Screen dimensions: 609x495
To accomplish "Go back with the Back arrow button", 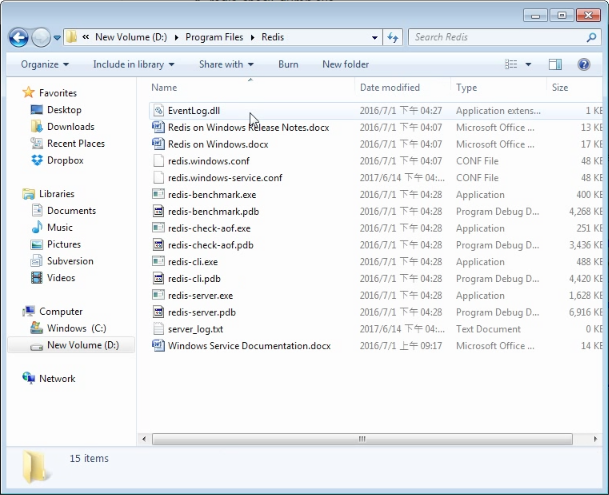I will click(x=18, y=38).
